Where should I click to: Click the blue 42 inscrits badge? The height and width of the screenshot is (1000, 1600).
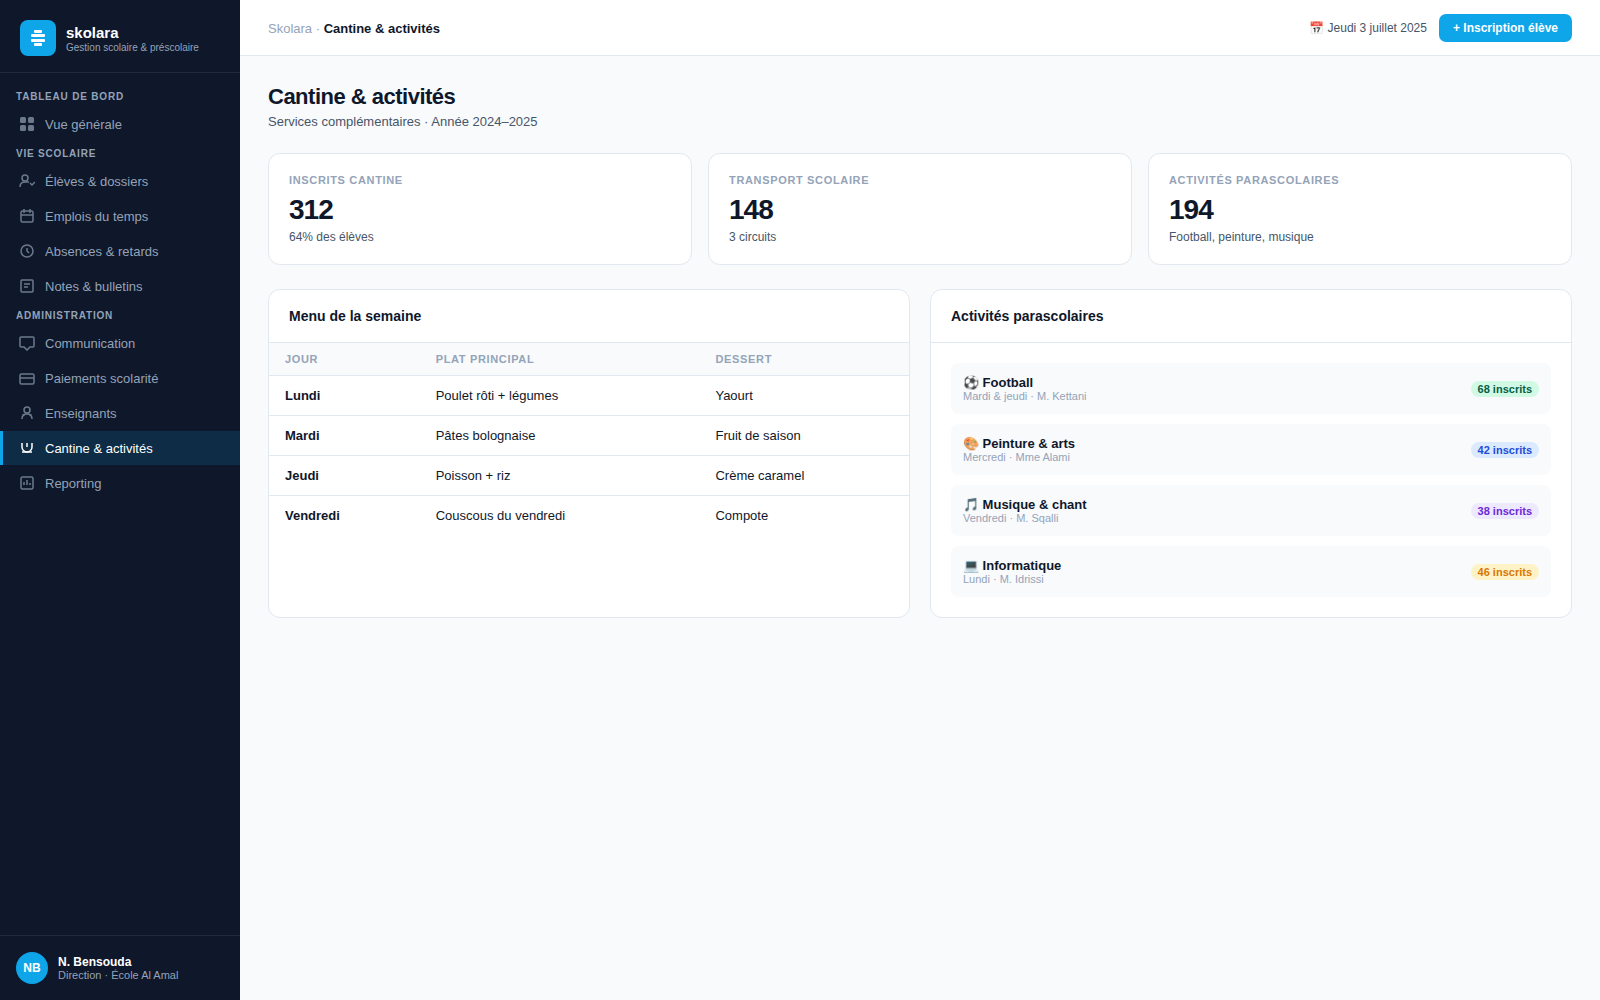pyautogui.click(x=1505, y=450)
